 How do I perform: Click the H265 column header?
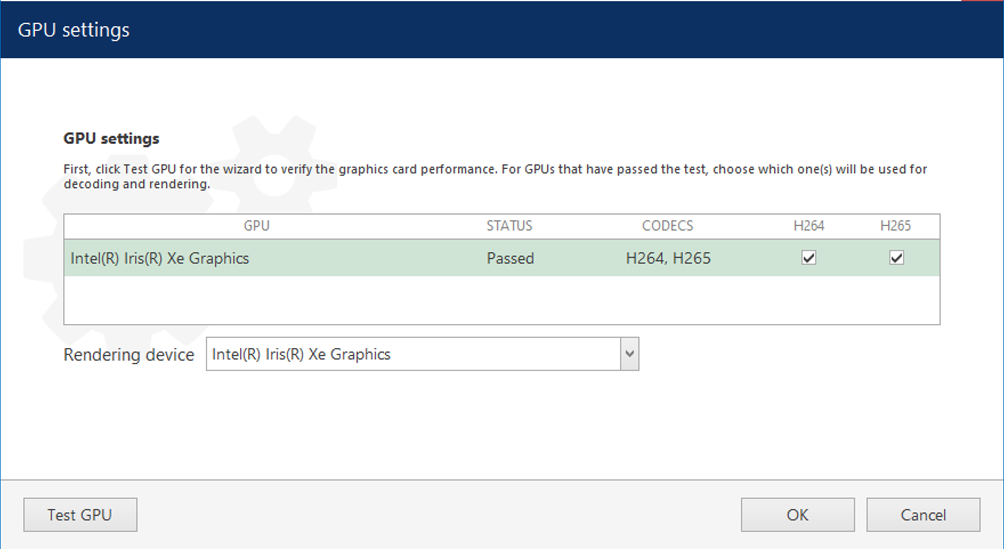pyautogui.click(x=896, y=226)
